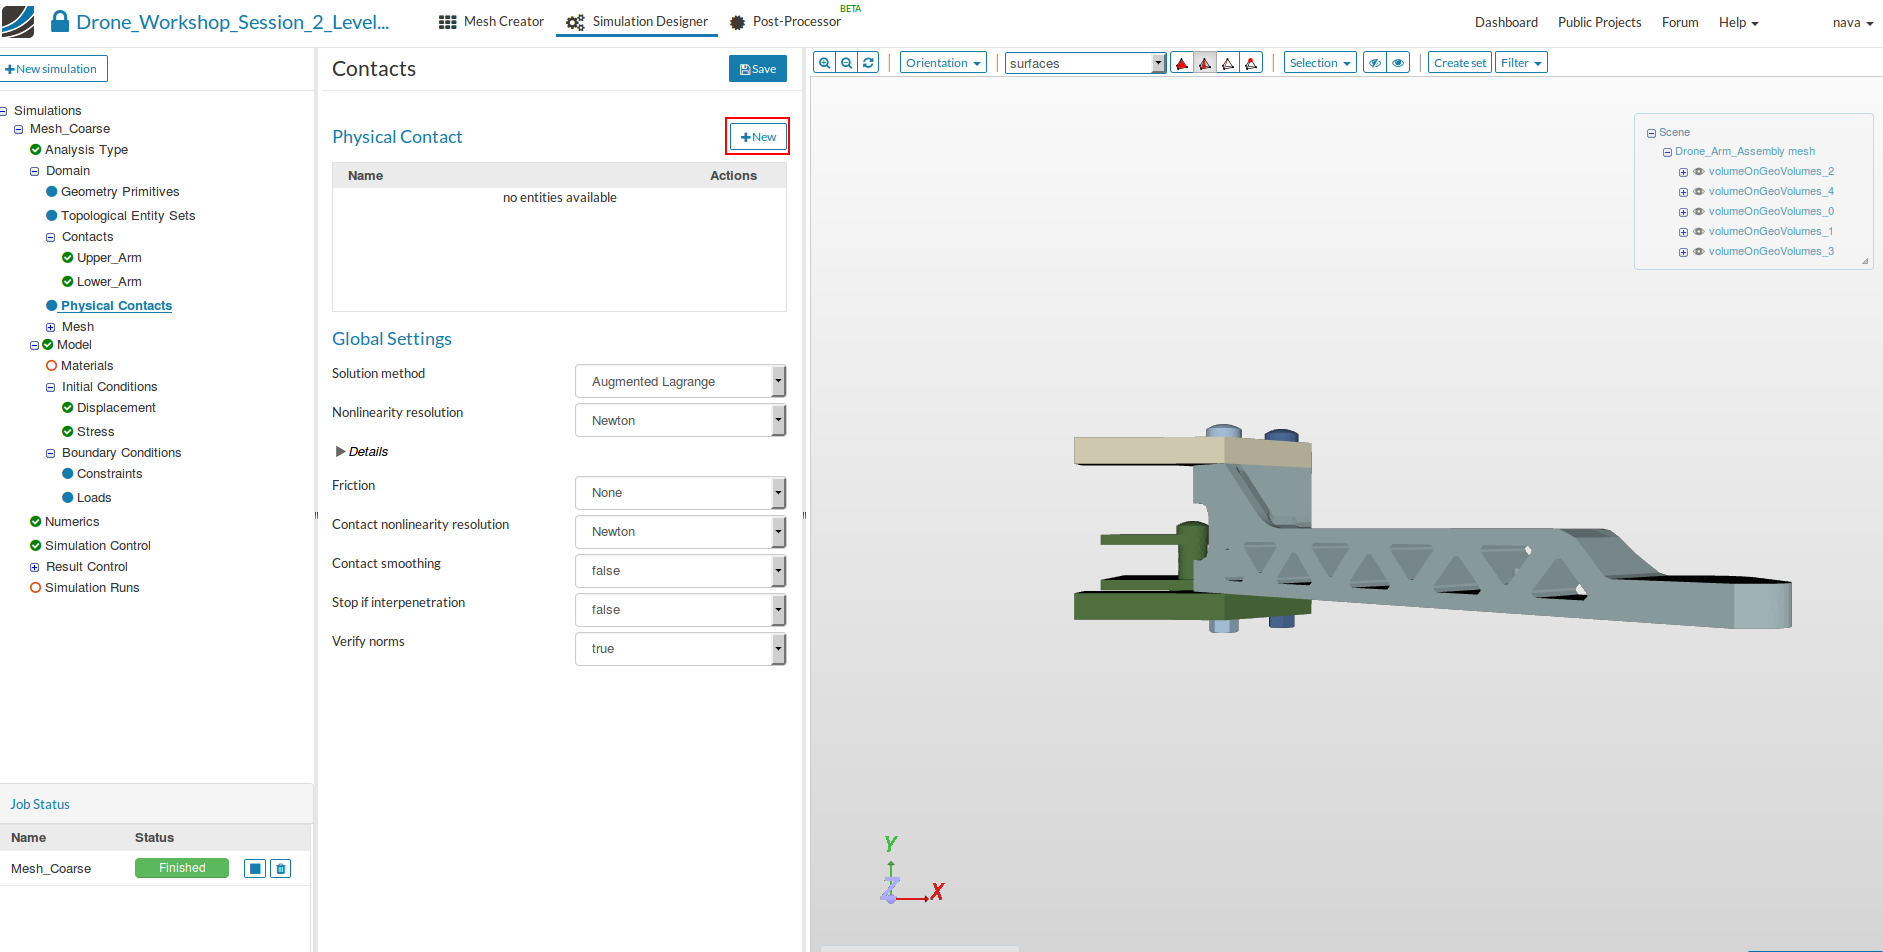Delete the Mesh_Coarse job with trash icon
The image size is (1883, 952).
point(281,869)
